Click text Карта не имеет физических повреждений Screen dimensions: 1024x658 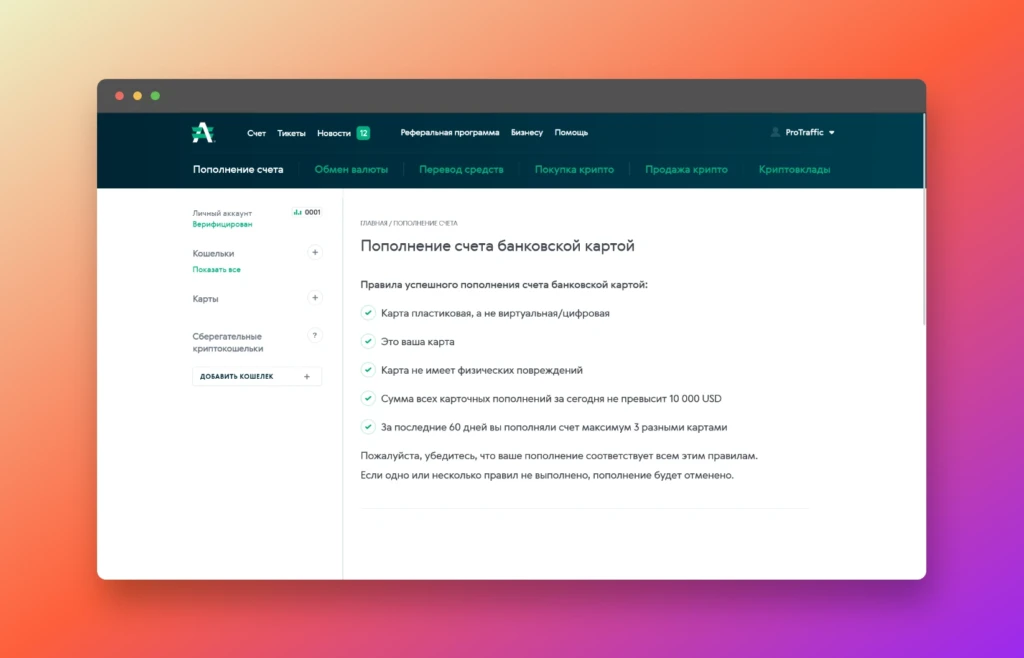pyautogui.click(x=482, y=370)
